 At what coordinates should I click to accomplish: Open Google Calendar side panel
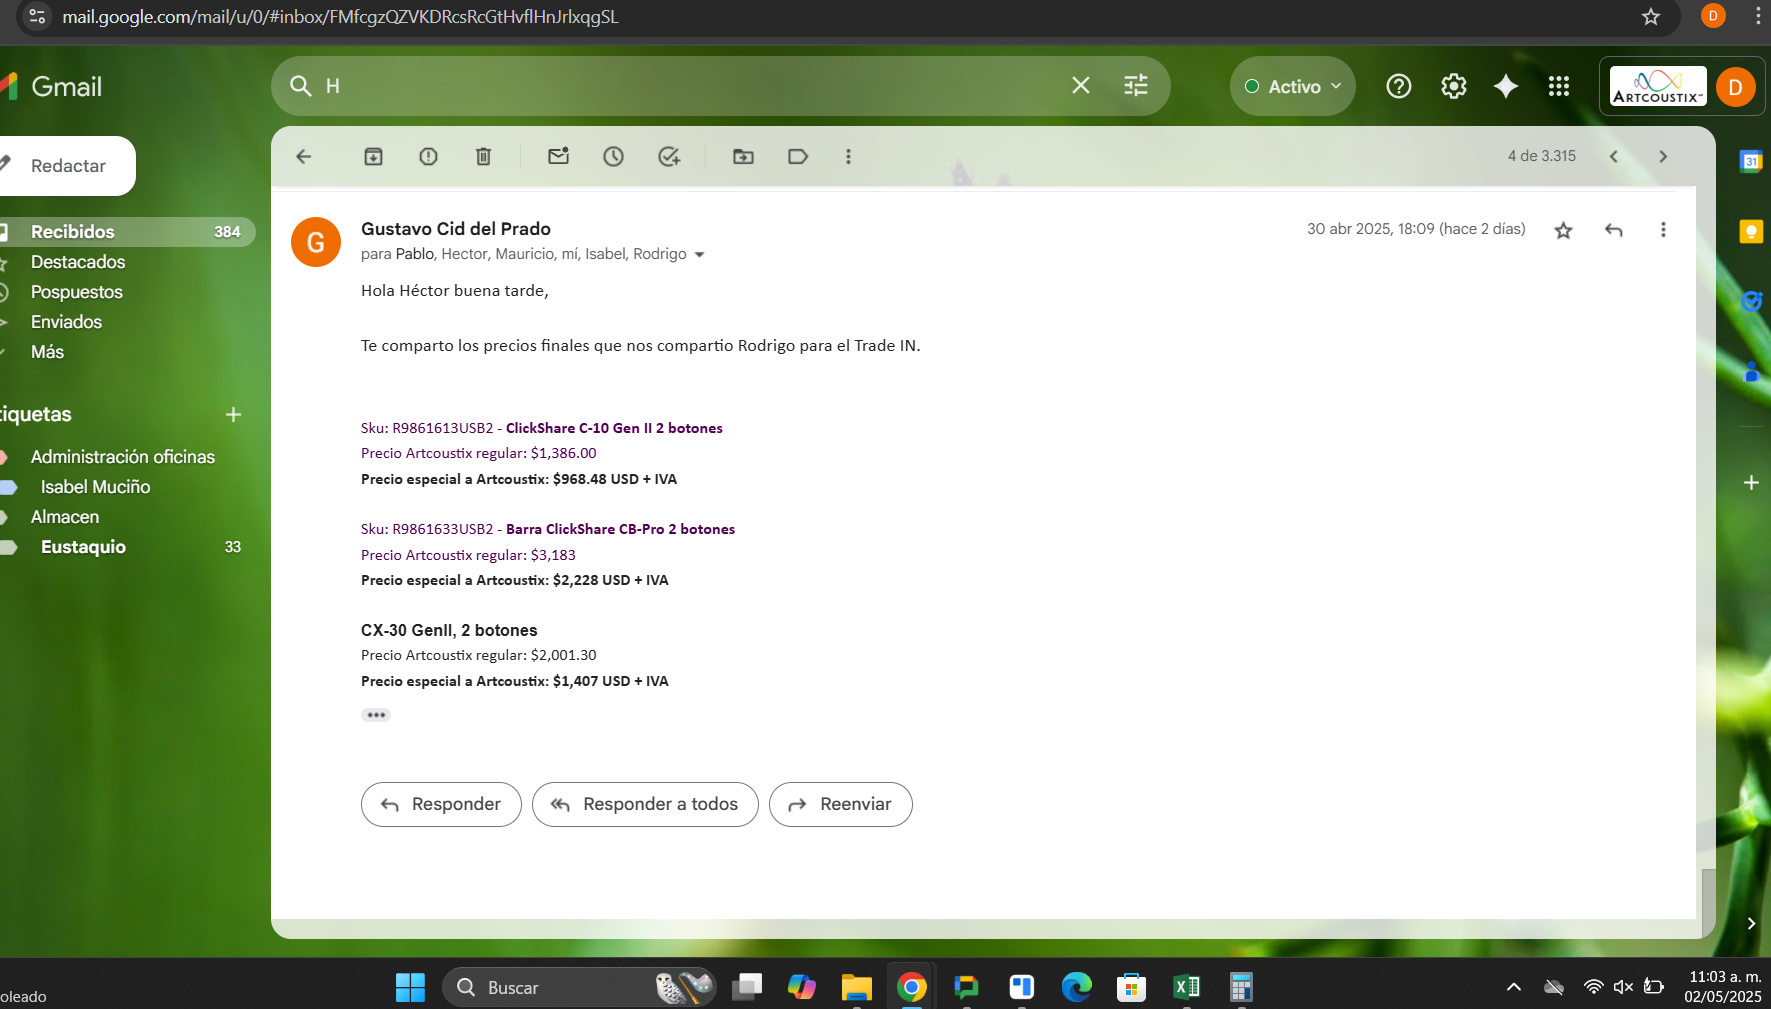click(1751, 161)
